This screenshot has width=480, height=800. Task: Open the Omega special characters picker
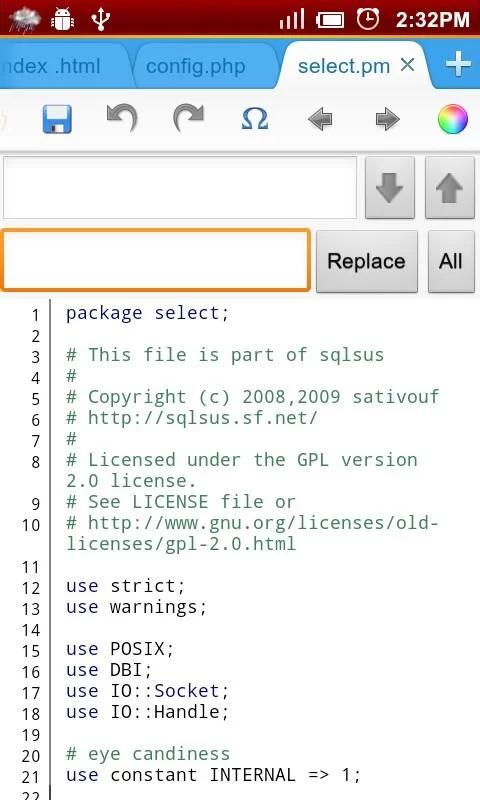(x=255, y=119)
